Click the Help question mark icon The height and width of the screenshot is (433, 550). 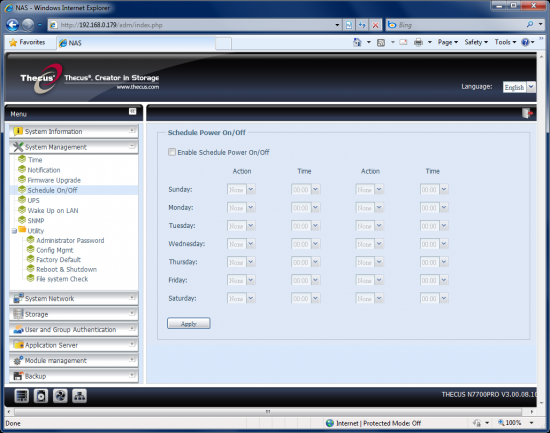coord(525,42)
